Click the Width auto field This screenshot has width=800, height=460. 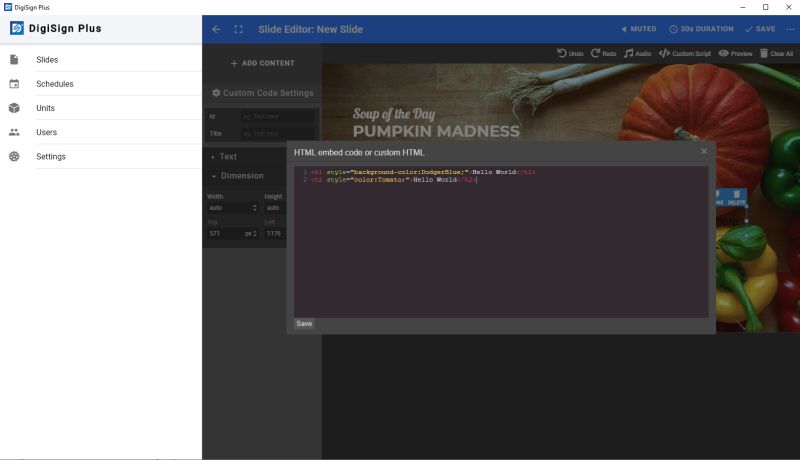(229, 208)
